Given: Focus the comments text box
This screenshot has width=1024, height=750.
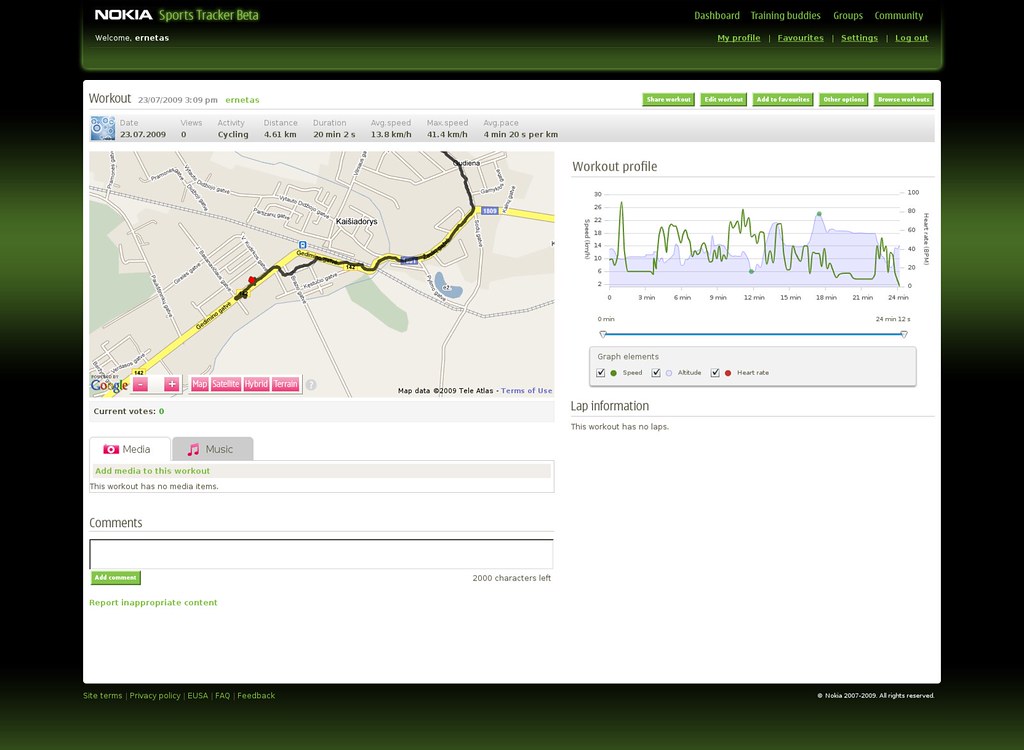Looking at the screenshot, I should [x=321, y=554].
